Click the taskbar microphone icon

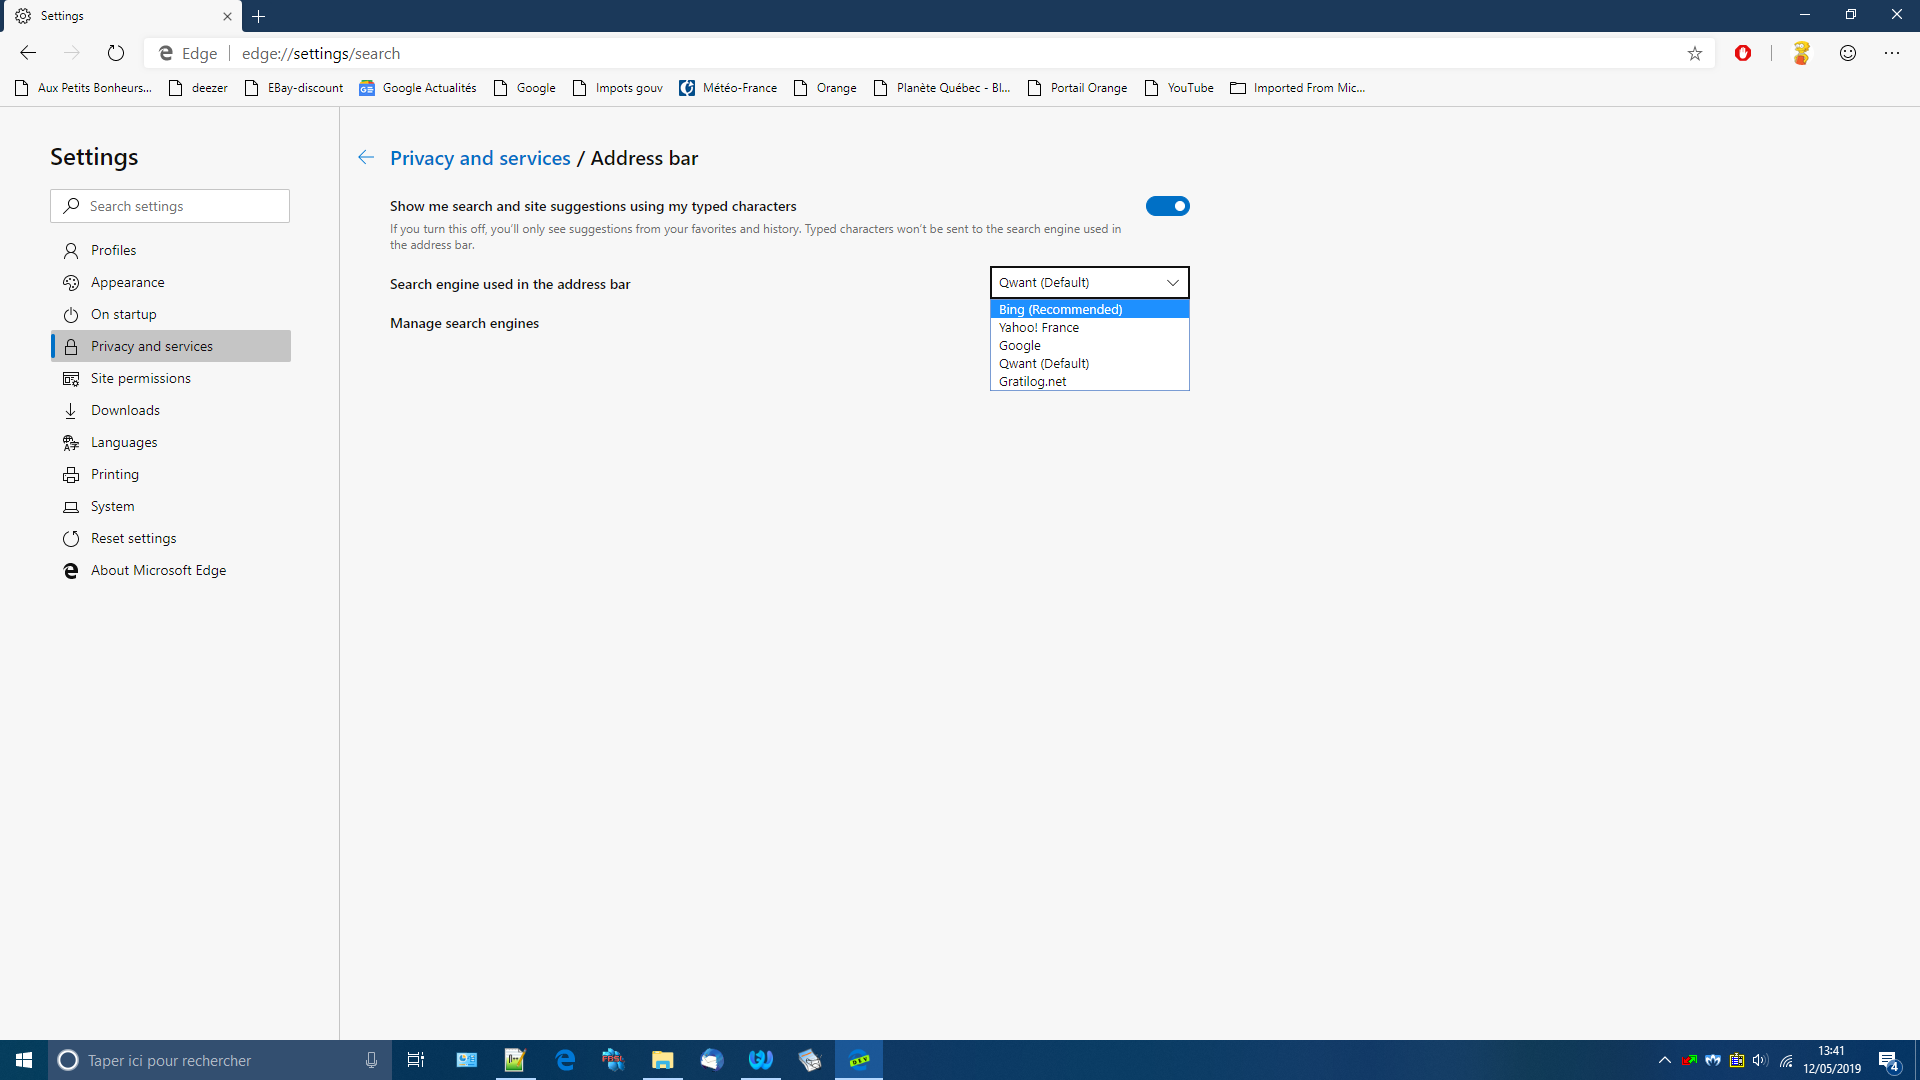pyautogui.click(x=371, y=1060)
